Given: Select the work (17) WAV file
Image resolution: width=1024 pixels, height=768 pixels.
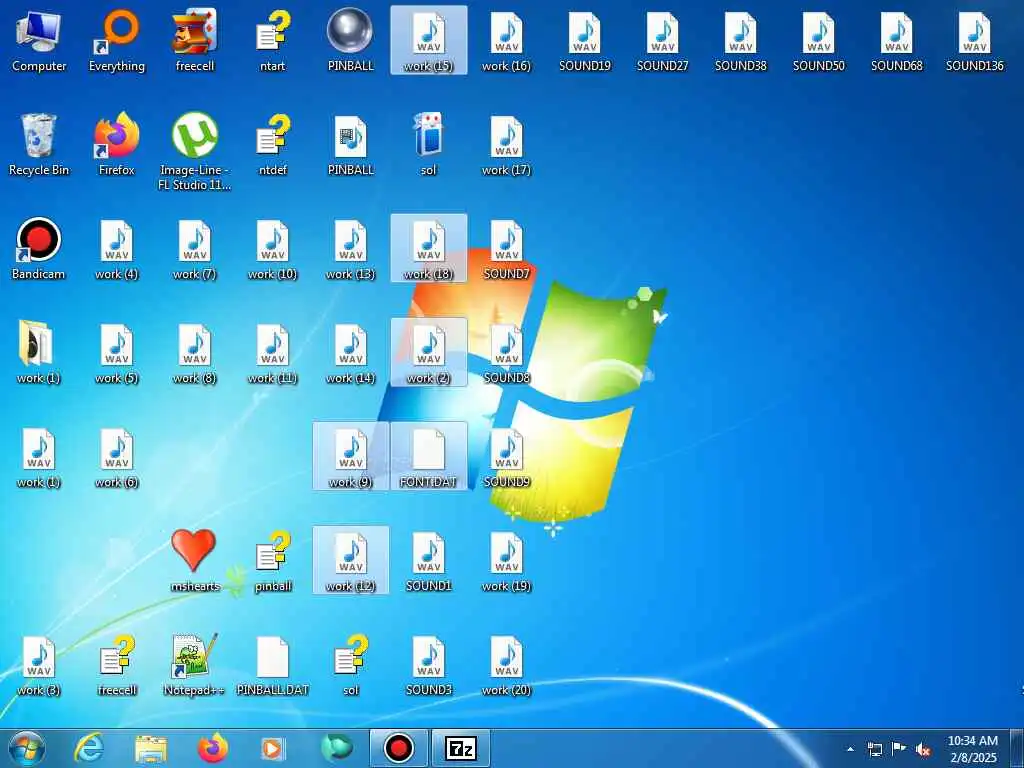Looking at the screenshot, I should [506, 144].
